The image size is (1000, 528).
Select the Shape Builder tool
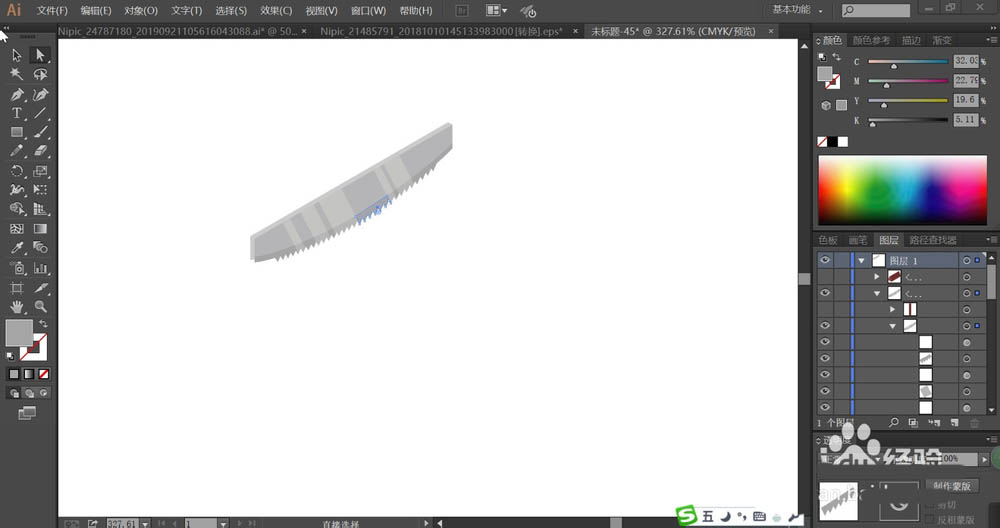click(17, 209)
